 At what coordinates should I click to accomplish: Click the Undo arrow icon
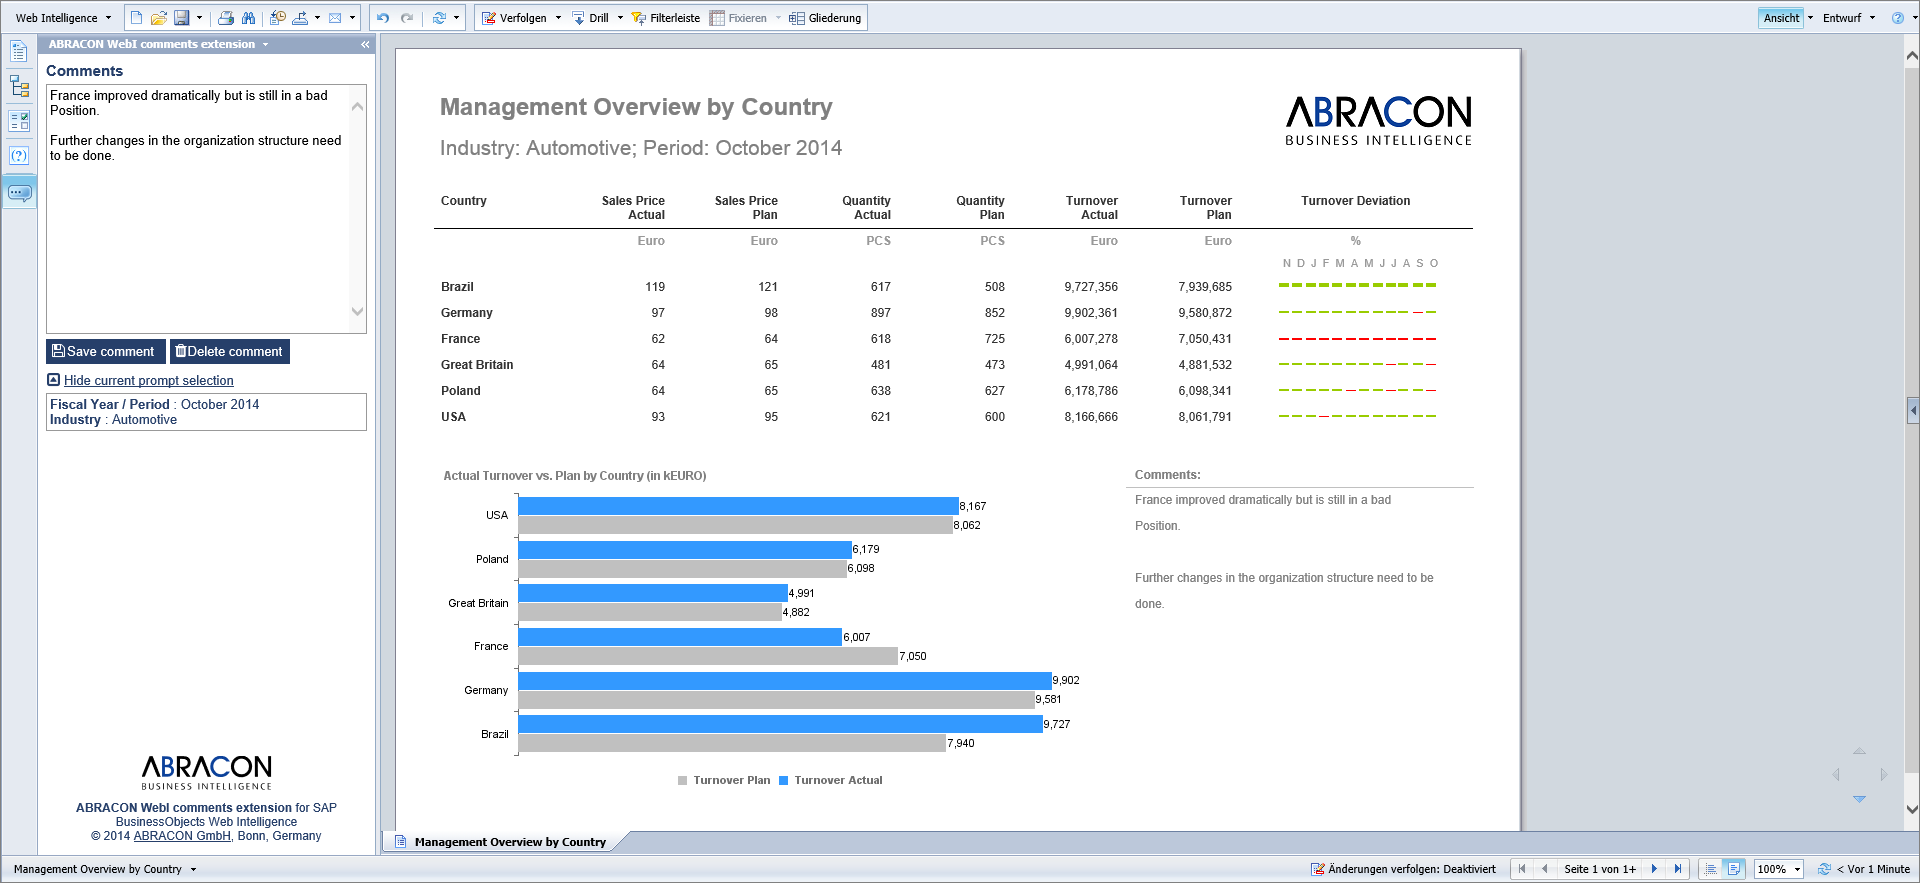click(x=383, y=18)
